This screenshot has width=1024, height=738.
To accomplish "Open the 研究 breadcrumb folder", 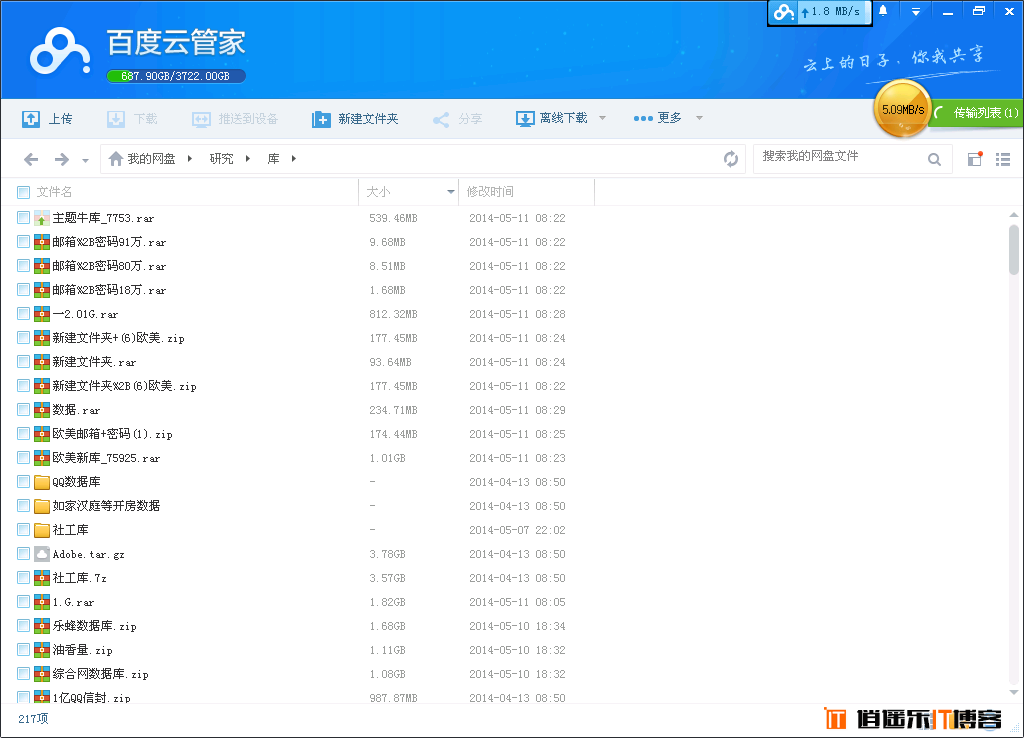I will (x=221, y=159).
